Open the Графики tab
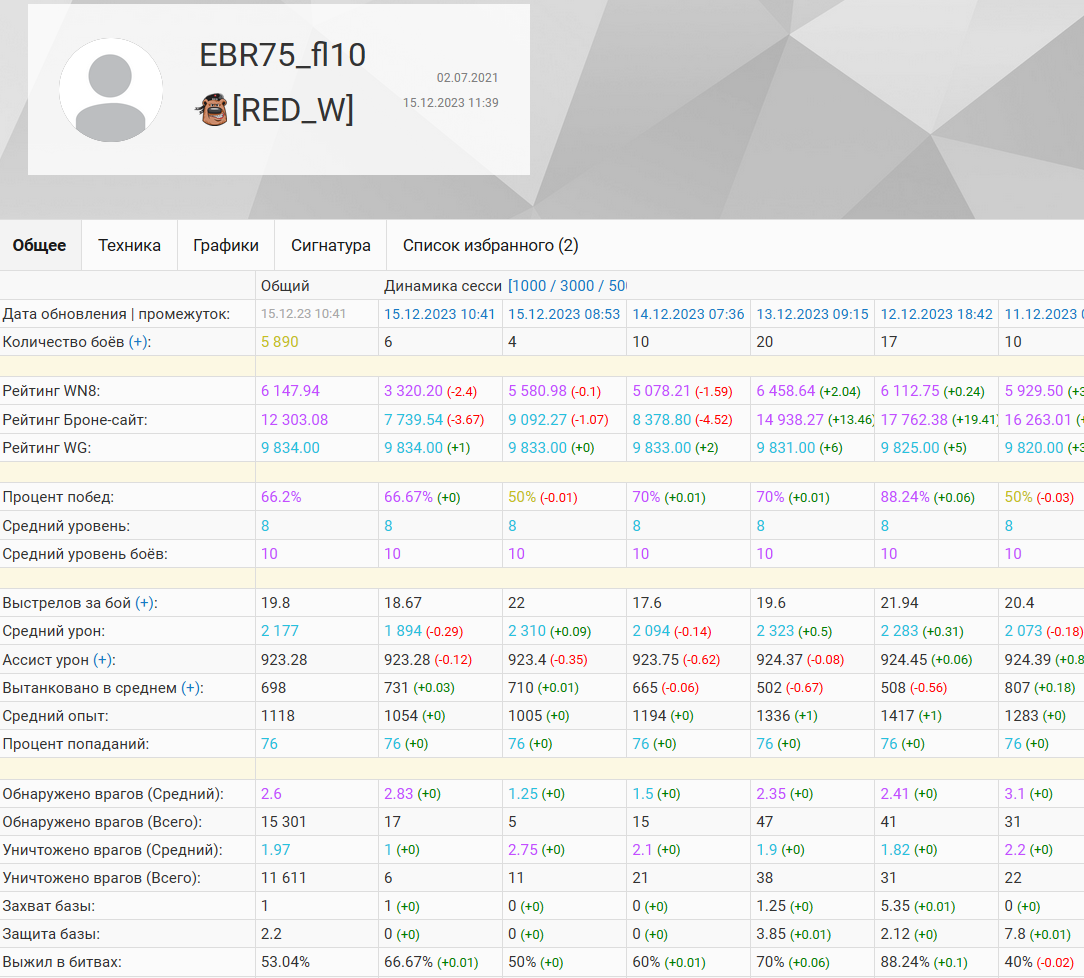1084x978 pixels. [x=226, y=245]
